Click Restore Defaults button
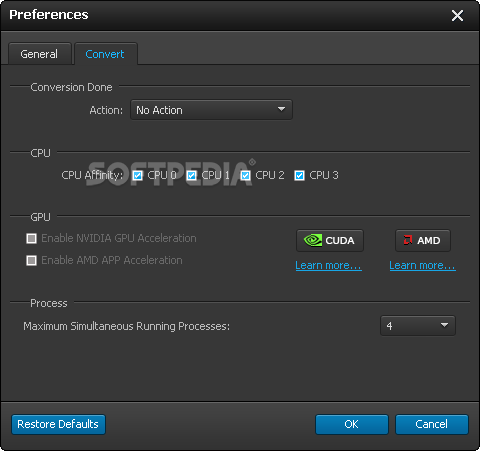This screenshot has height=451, width=480. tap(58, 424)
